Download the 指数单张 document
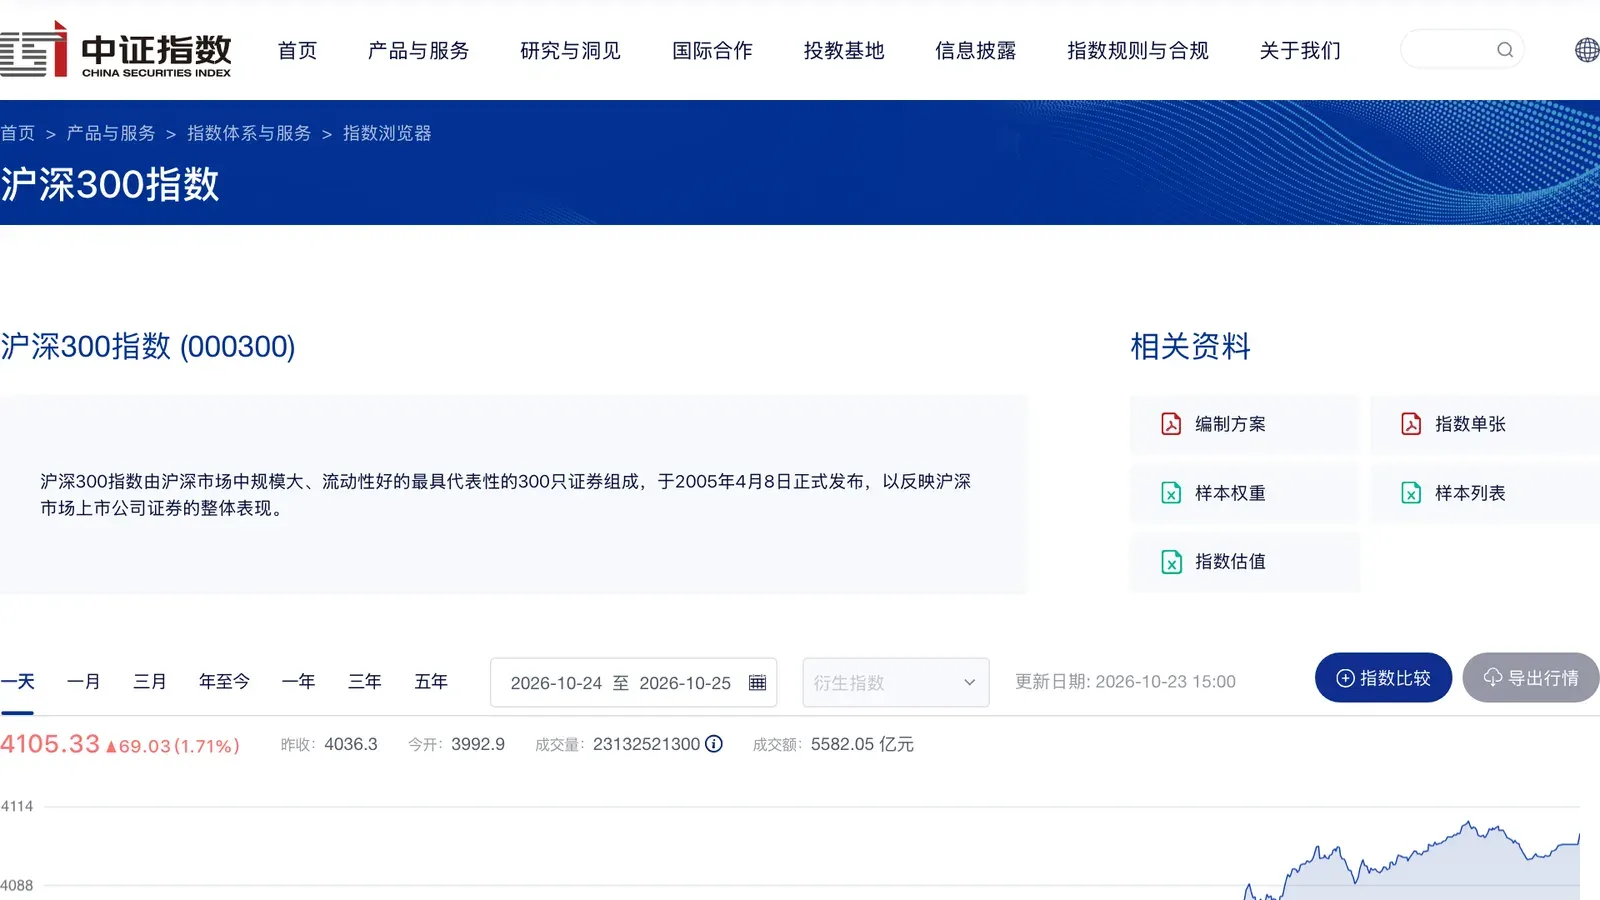 pyautogui.click(x=1485, y=424)
